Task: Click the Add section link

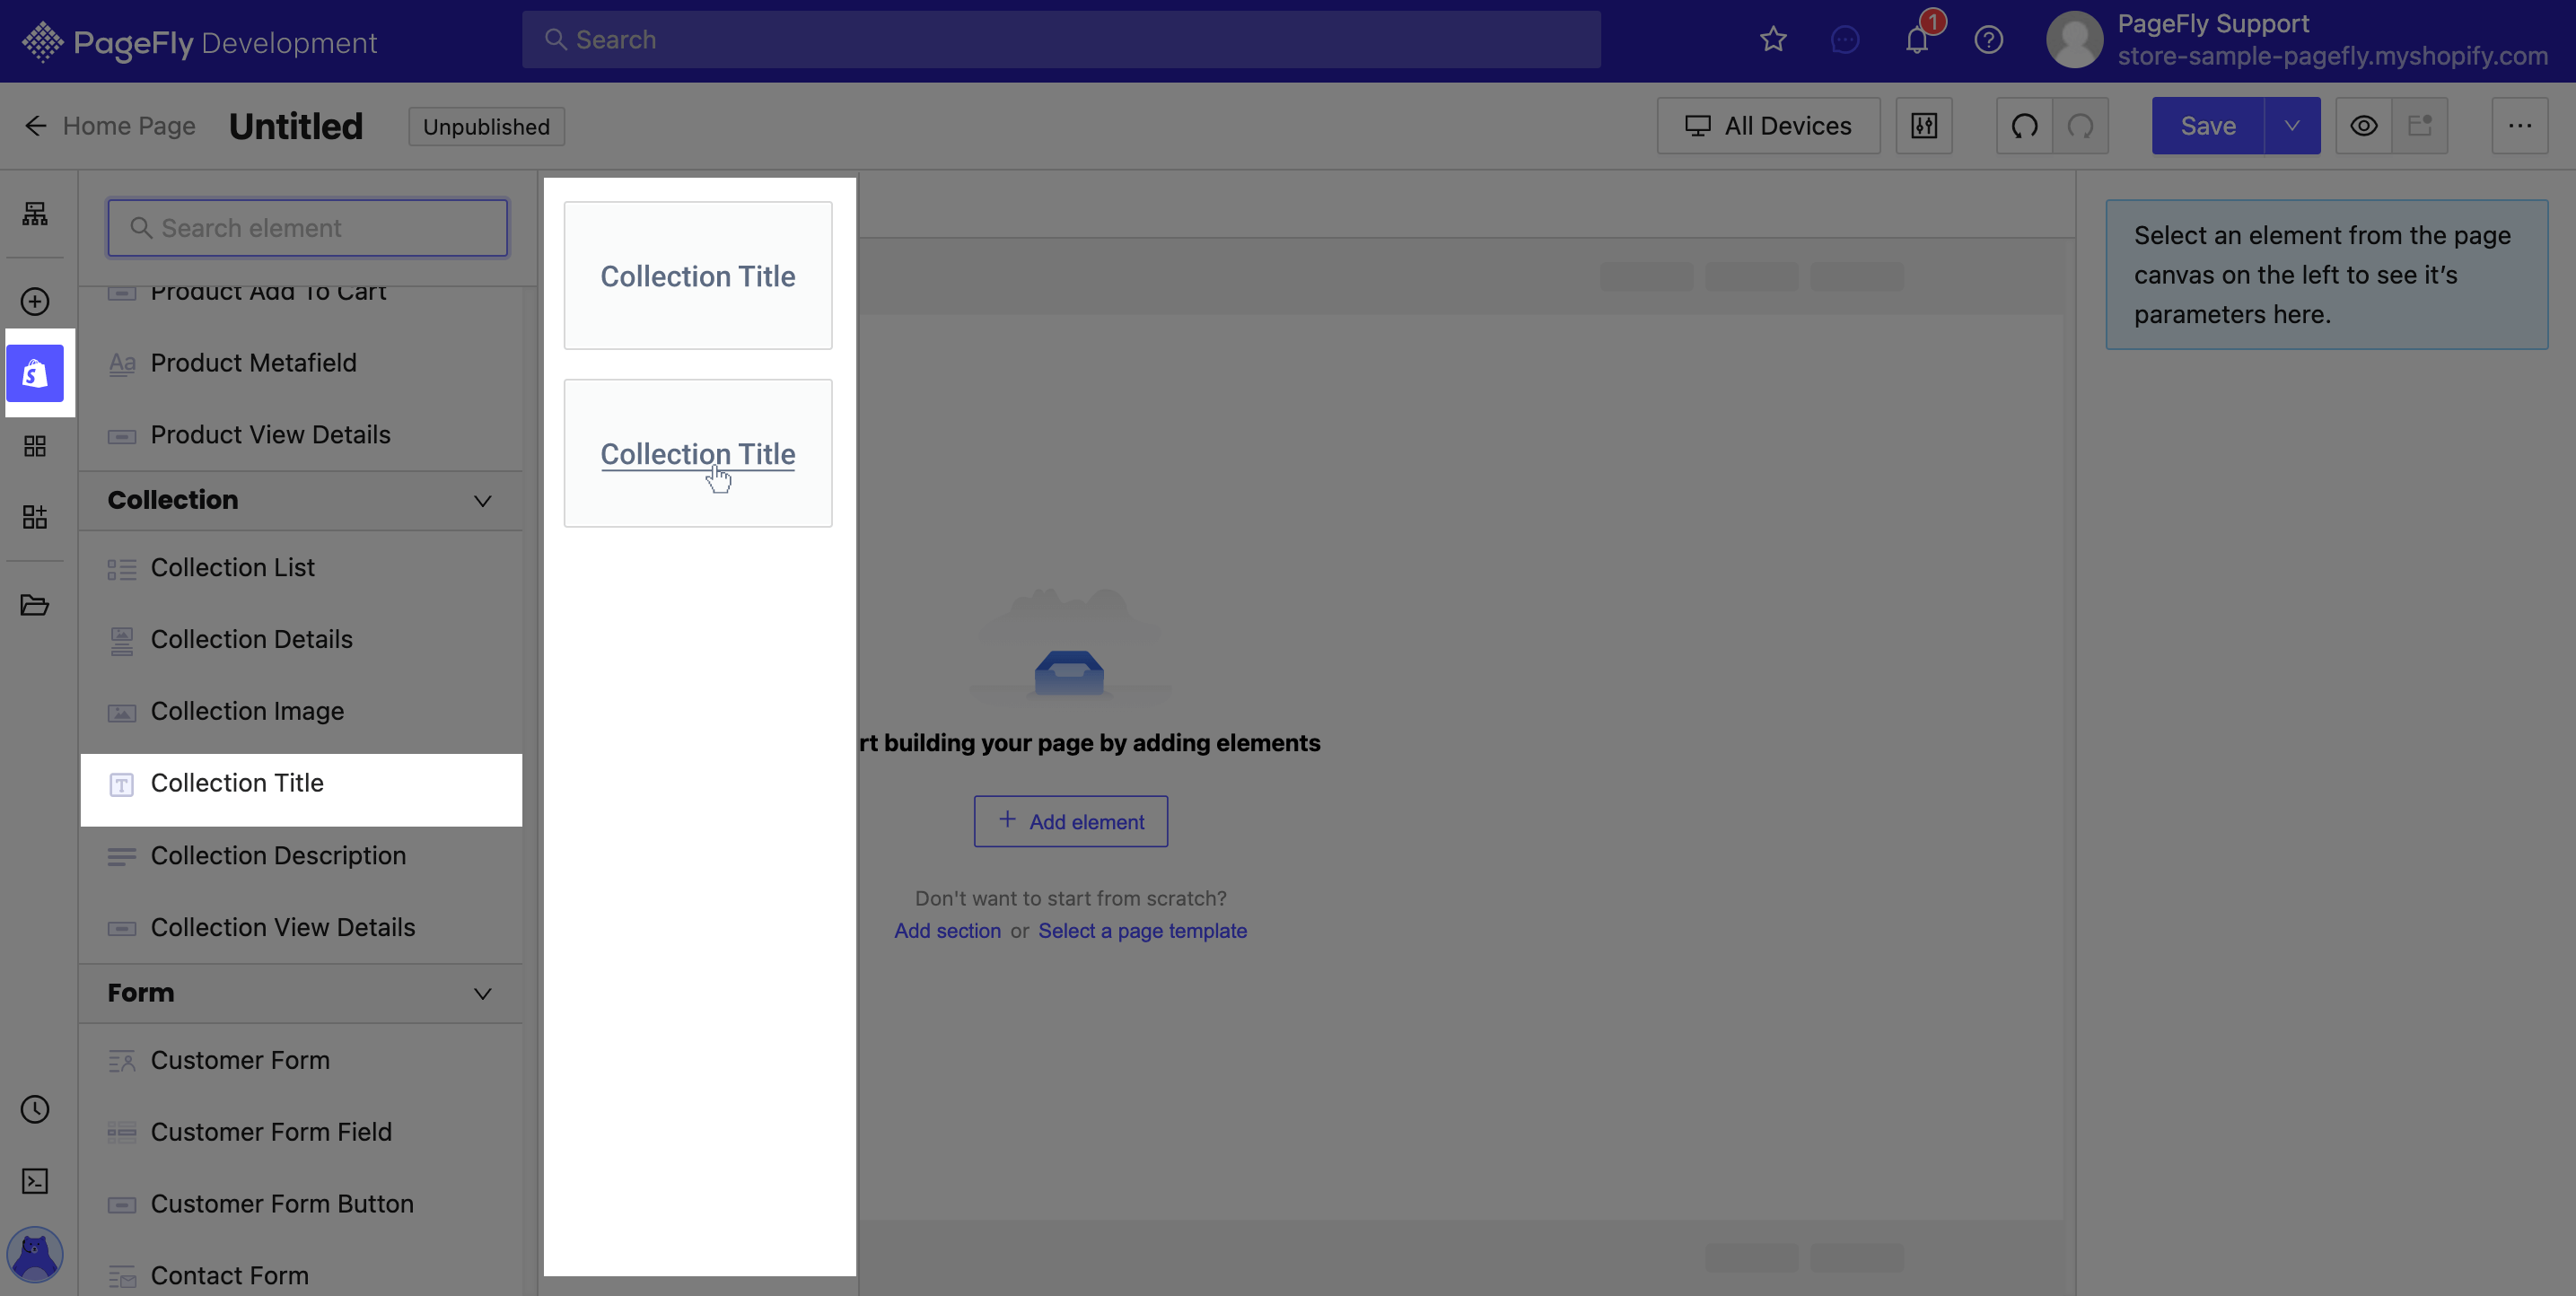Action: point(947,931)
